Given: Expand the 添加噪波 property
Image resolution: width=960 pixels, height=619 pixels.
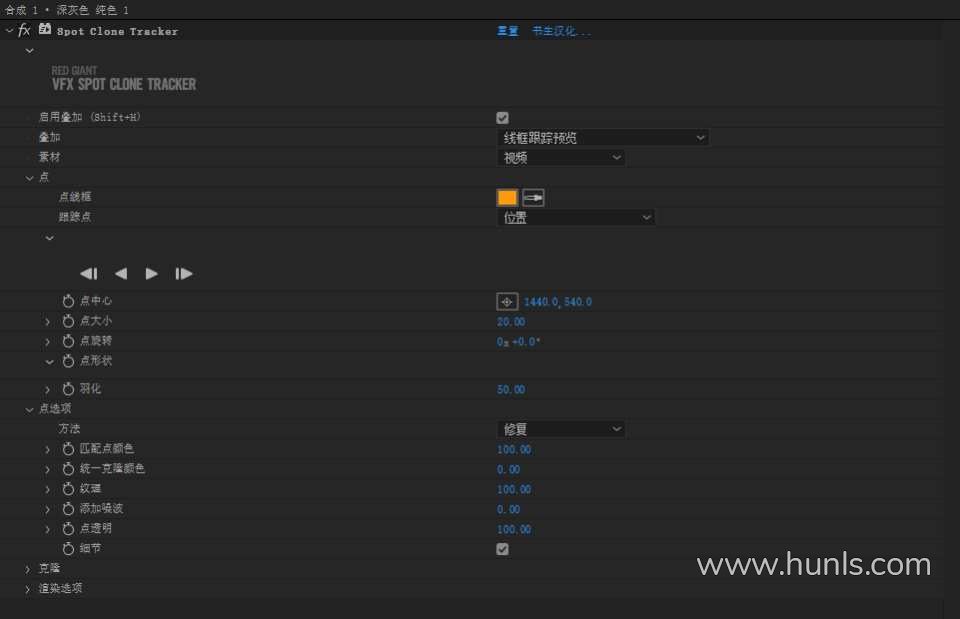Looking at the screenshot, I should (x=48, y=509).
